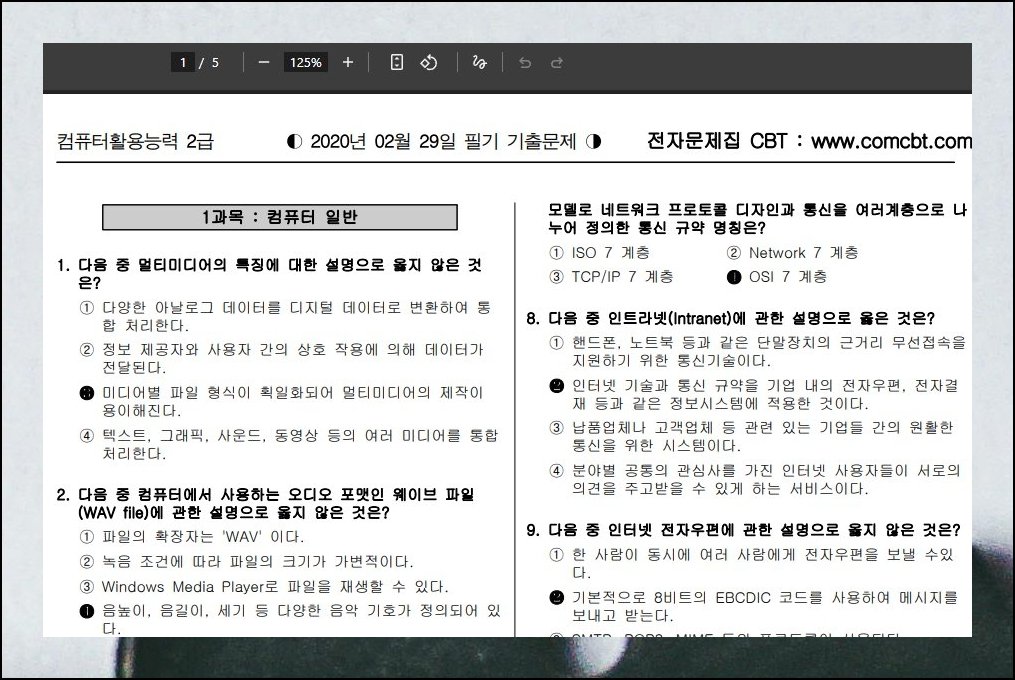Viewport: 1015px width, 680px height.
Task: Activate the draw annotation tool
Action: click(479, 62)
